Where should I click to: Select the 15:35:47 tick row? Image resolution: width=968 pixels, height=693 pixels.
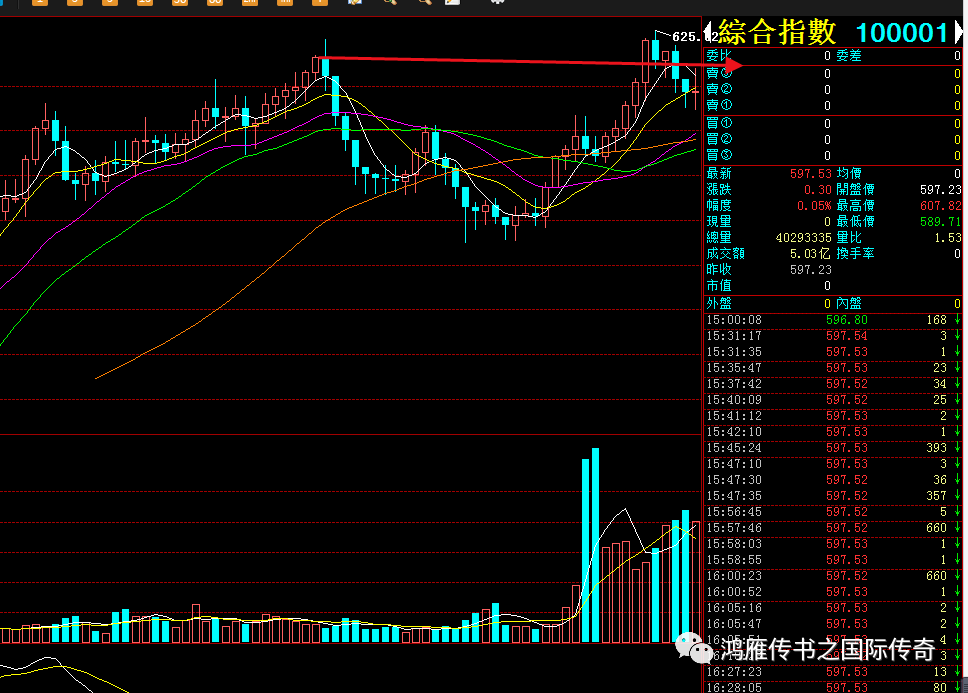[x=833, y=368]
